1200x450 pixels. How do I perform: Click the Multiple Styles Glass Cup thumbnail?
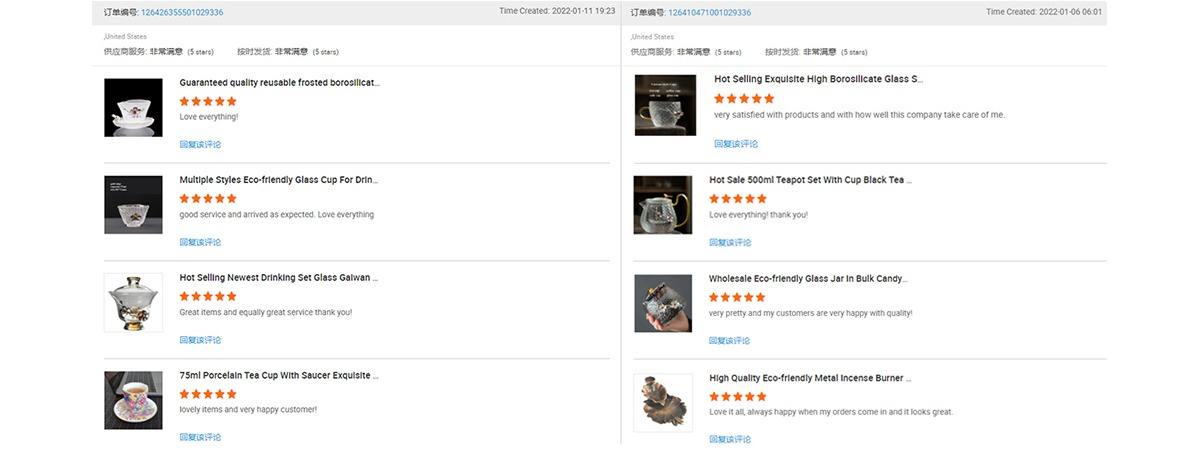[x=133, y=205]
